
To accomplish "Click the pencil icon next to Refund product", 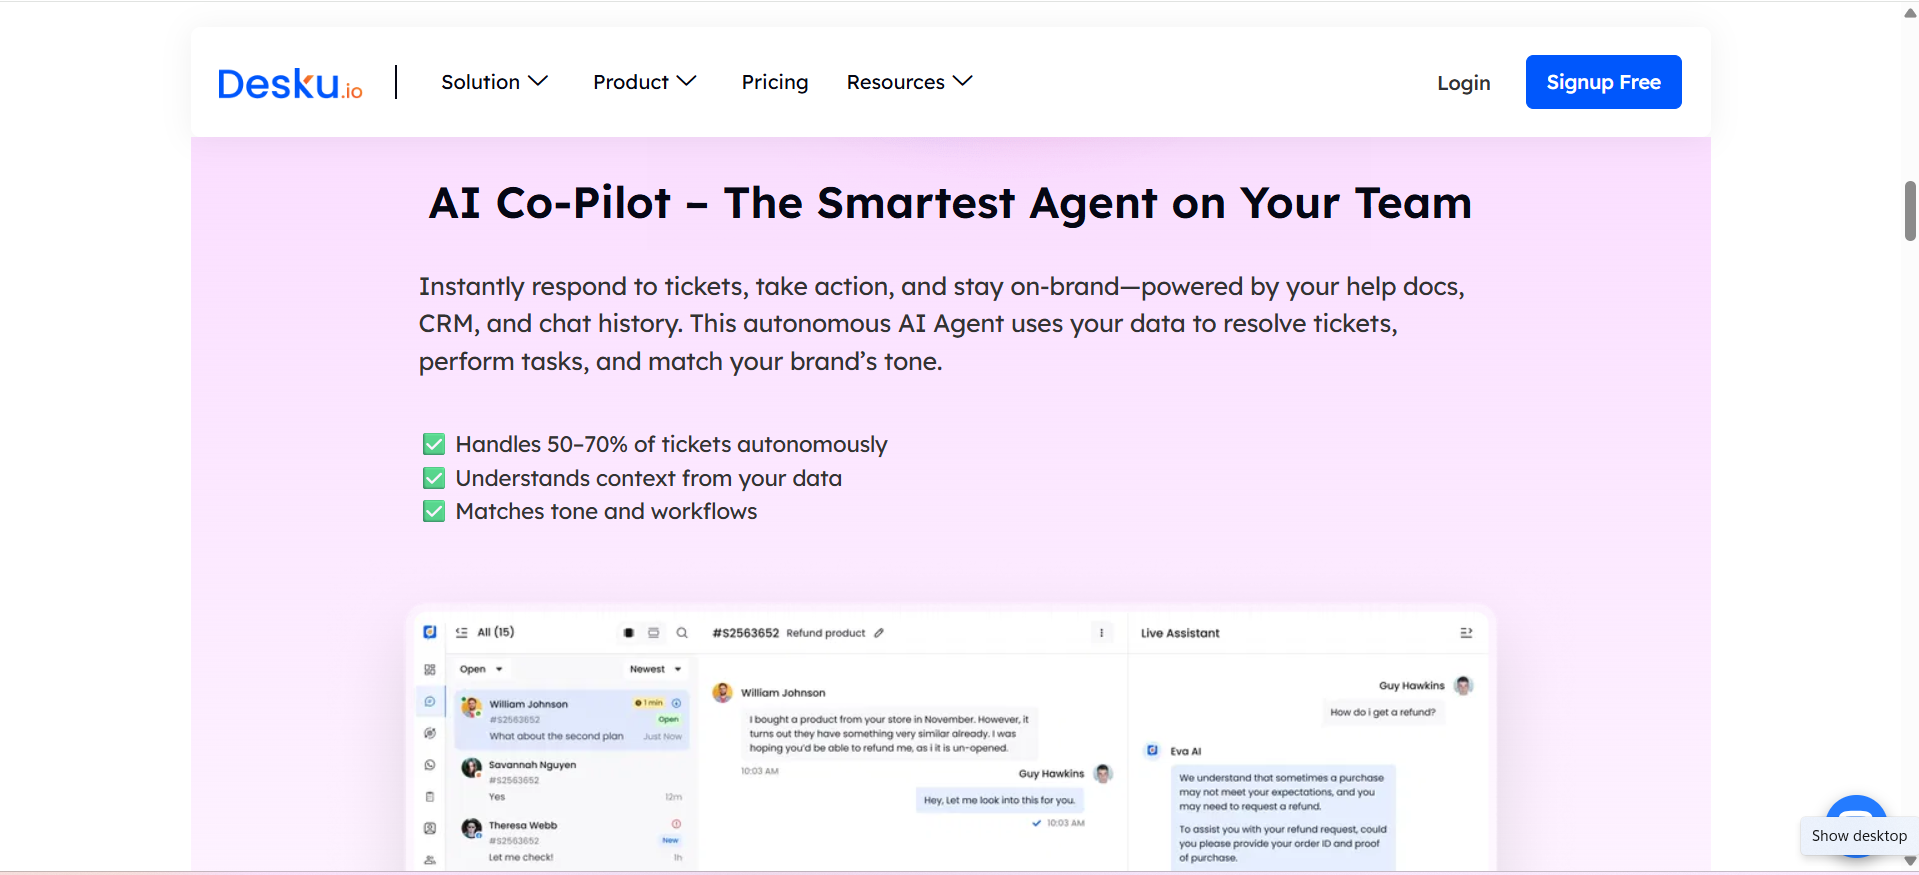I will pyautogui.click(x=879, y=633).
